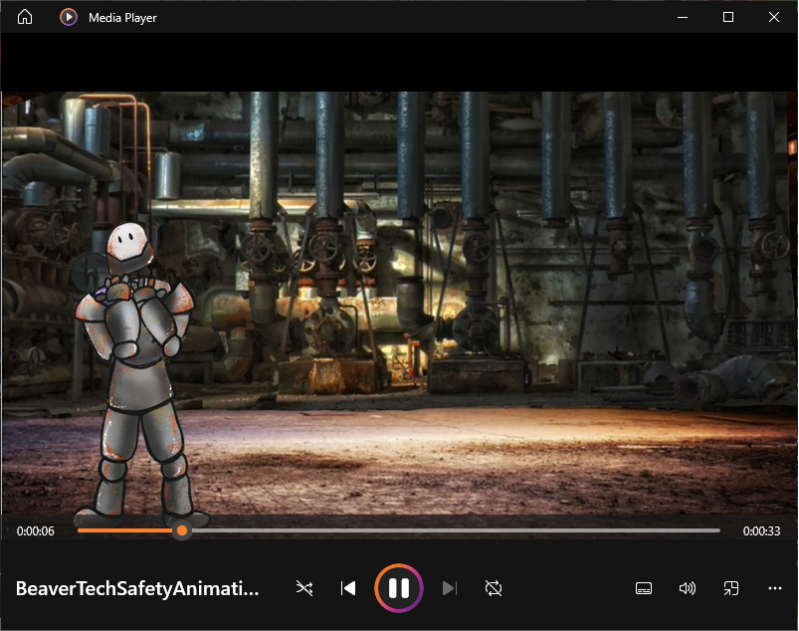Click the 0:00:33 total duration label
The image size is (799, 631).
tap(760, 531)
